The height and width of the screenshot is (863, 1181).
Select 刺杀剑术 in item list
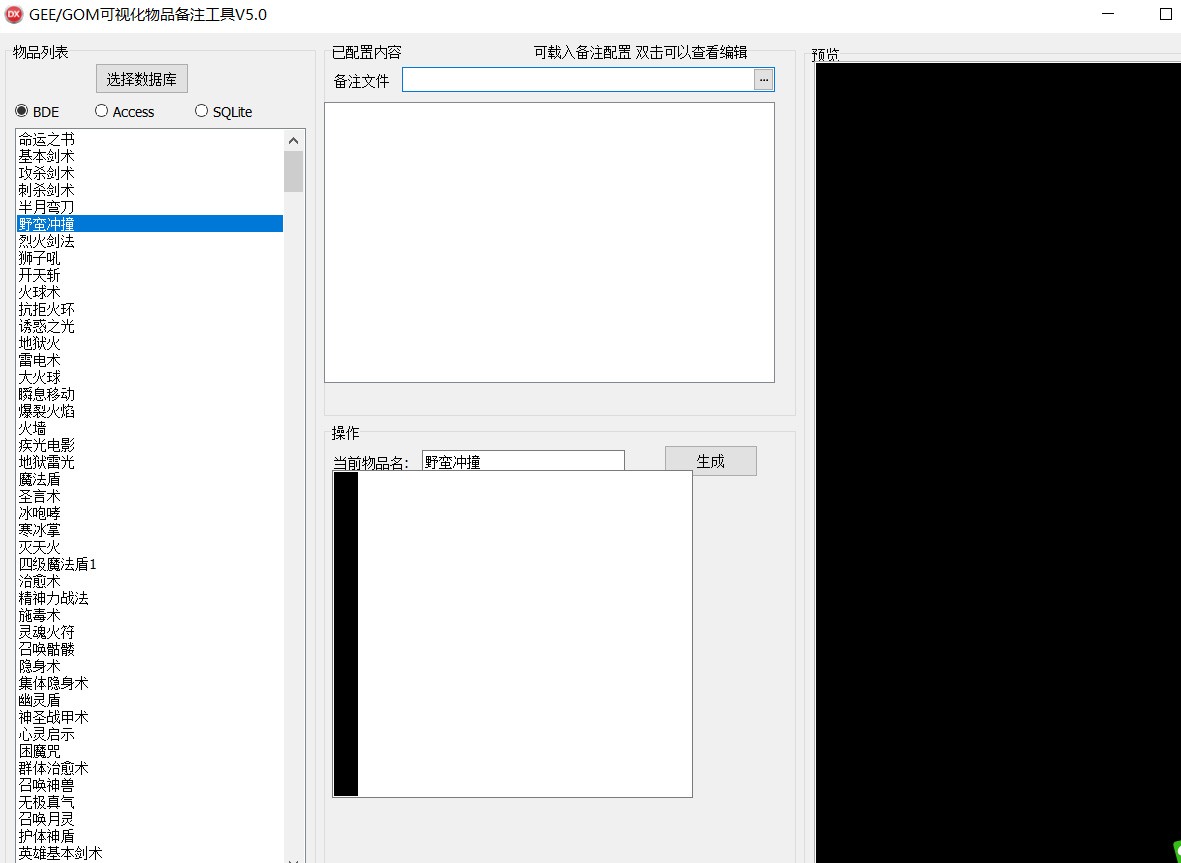150,190
